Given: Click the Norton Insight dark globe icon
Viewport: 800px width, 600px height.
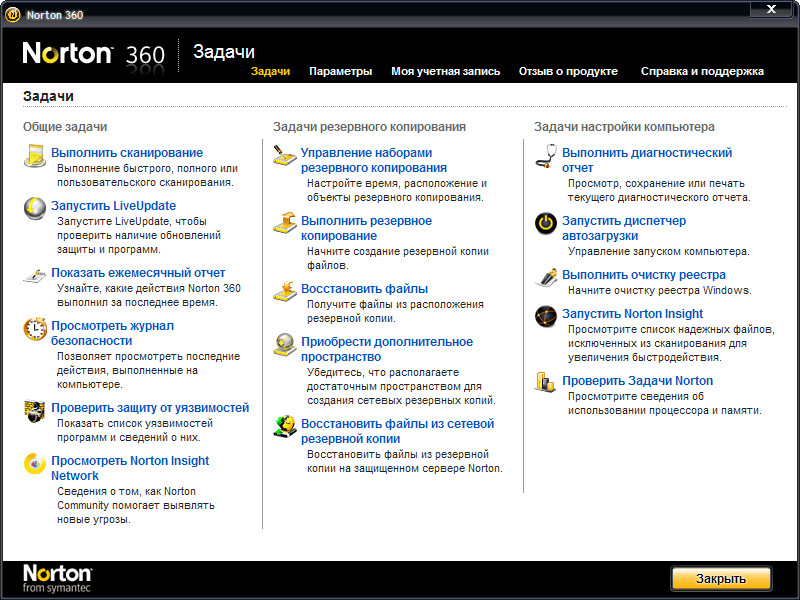Looking at the screenshot, I should pyautogui.click(x=546, y=316).
